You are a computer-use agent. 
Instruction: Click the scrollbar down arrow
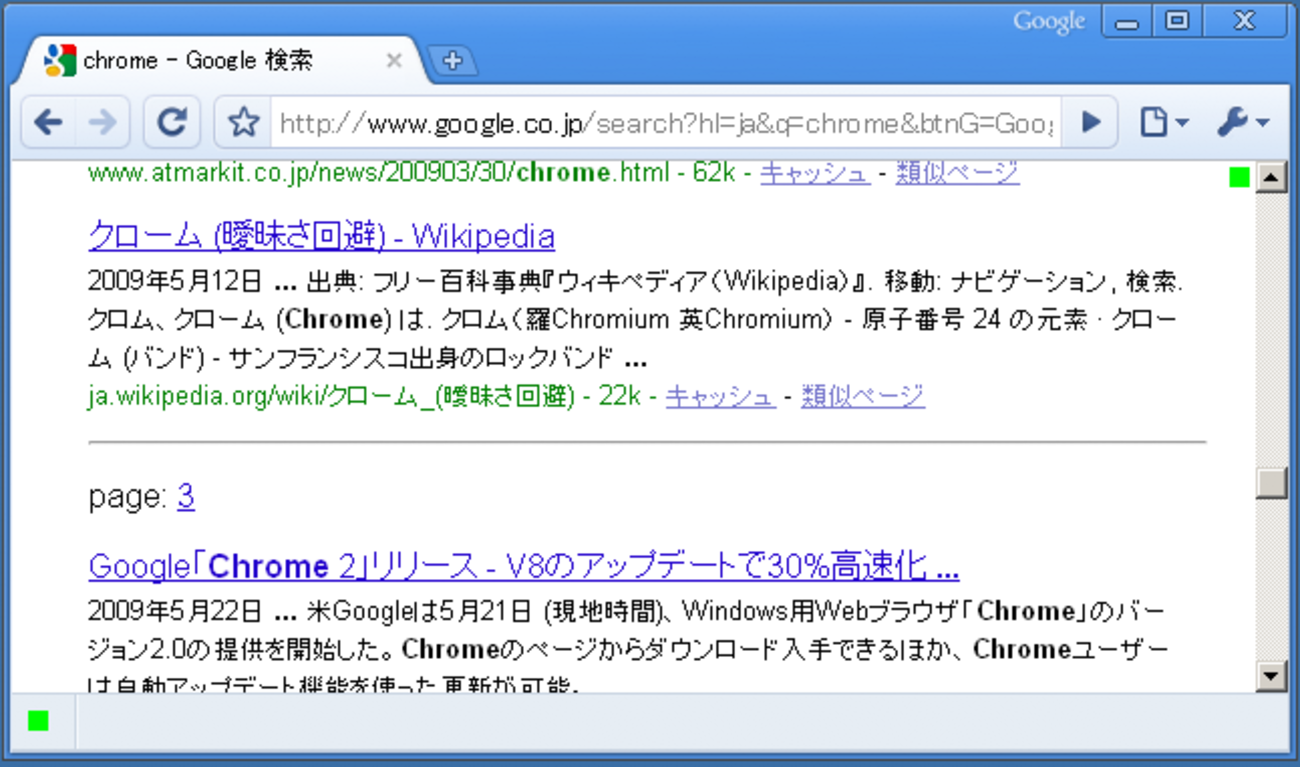point(1271,676)
